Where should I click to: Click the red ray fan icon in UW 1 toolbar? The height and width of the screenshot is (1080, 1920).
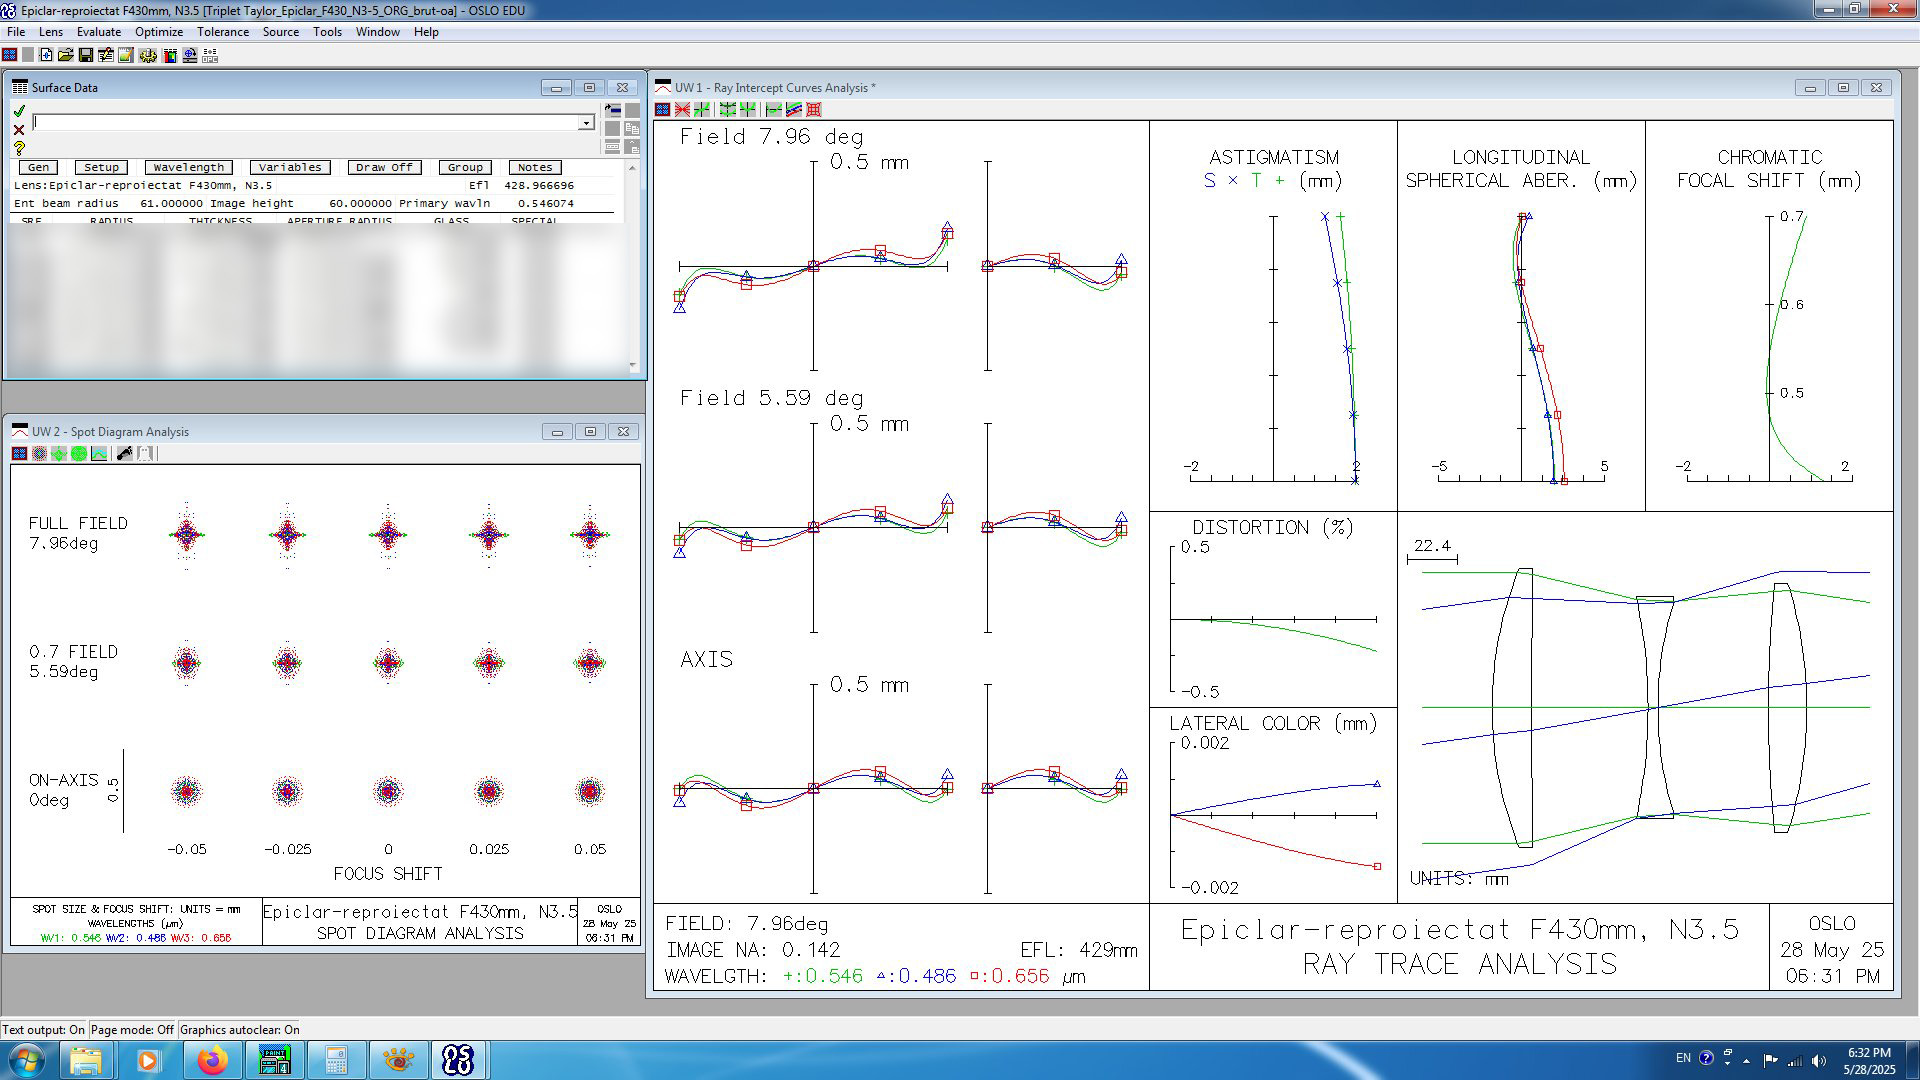click(682, 109)
